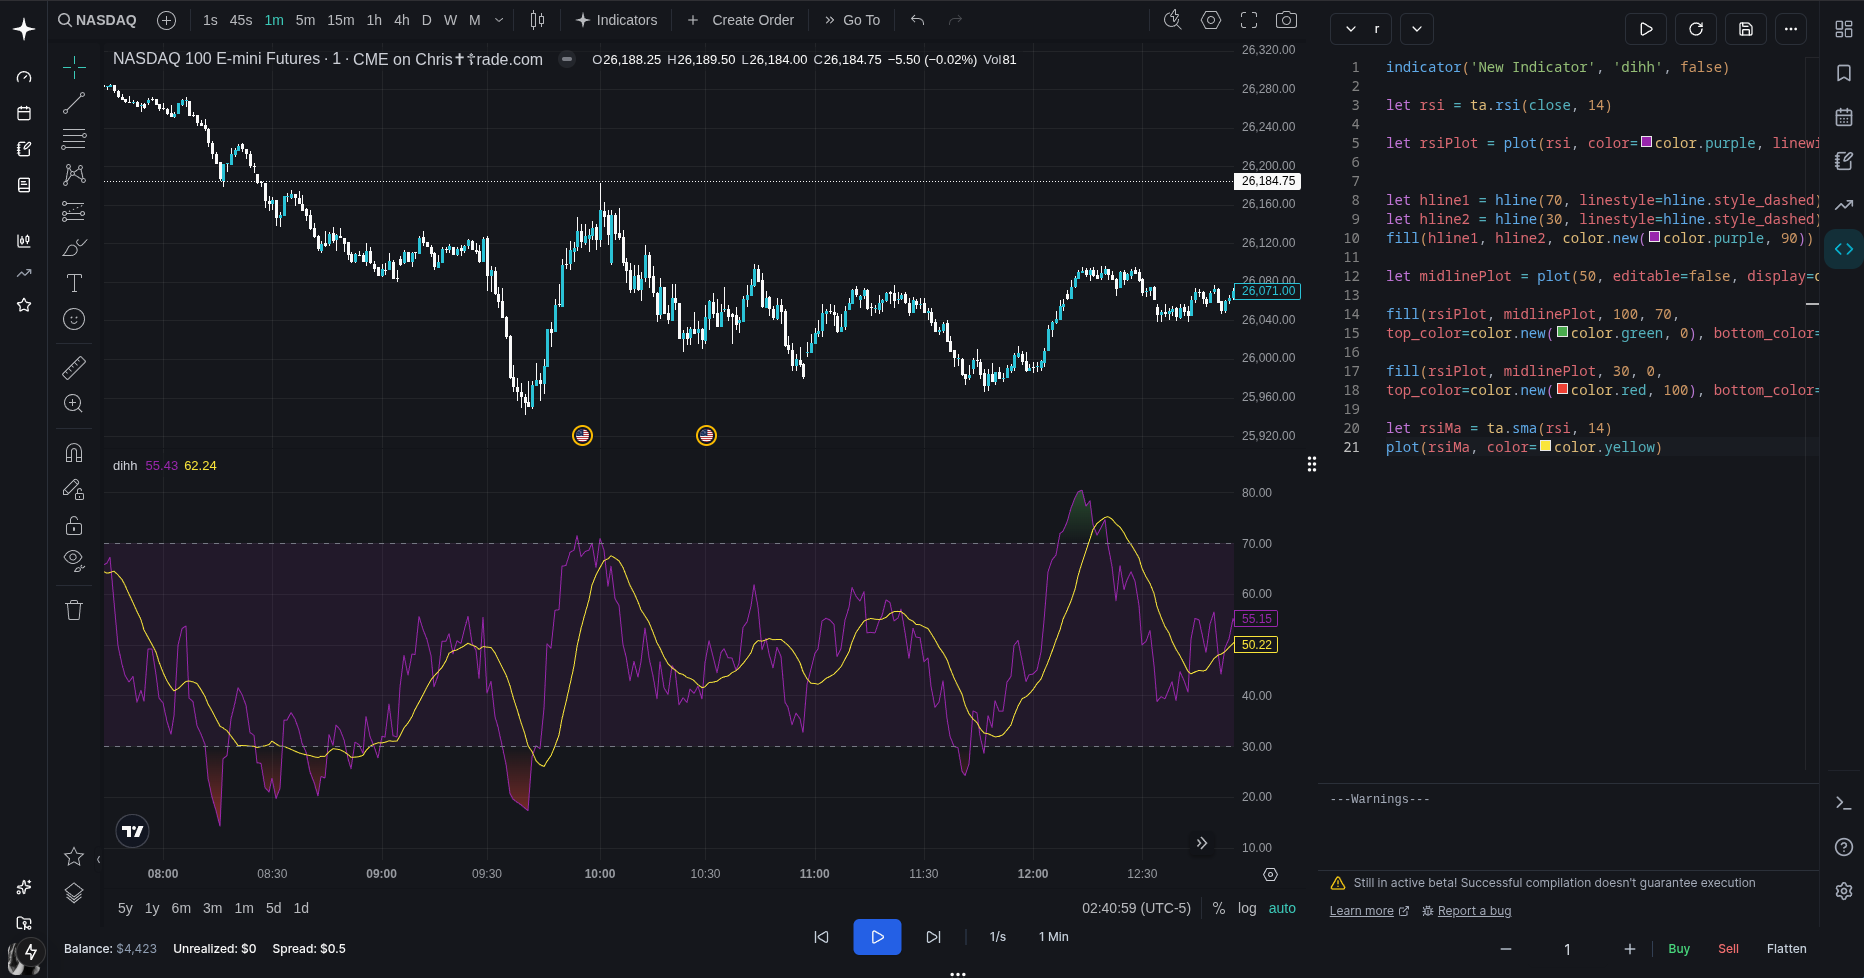The width and height of the screenshot is (1864, 978).
Task: Take a chart snapshot with camera icon
Action: [x=1287, y=20]
